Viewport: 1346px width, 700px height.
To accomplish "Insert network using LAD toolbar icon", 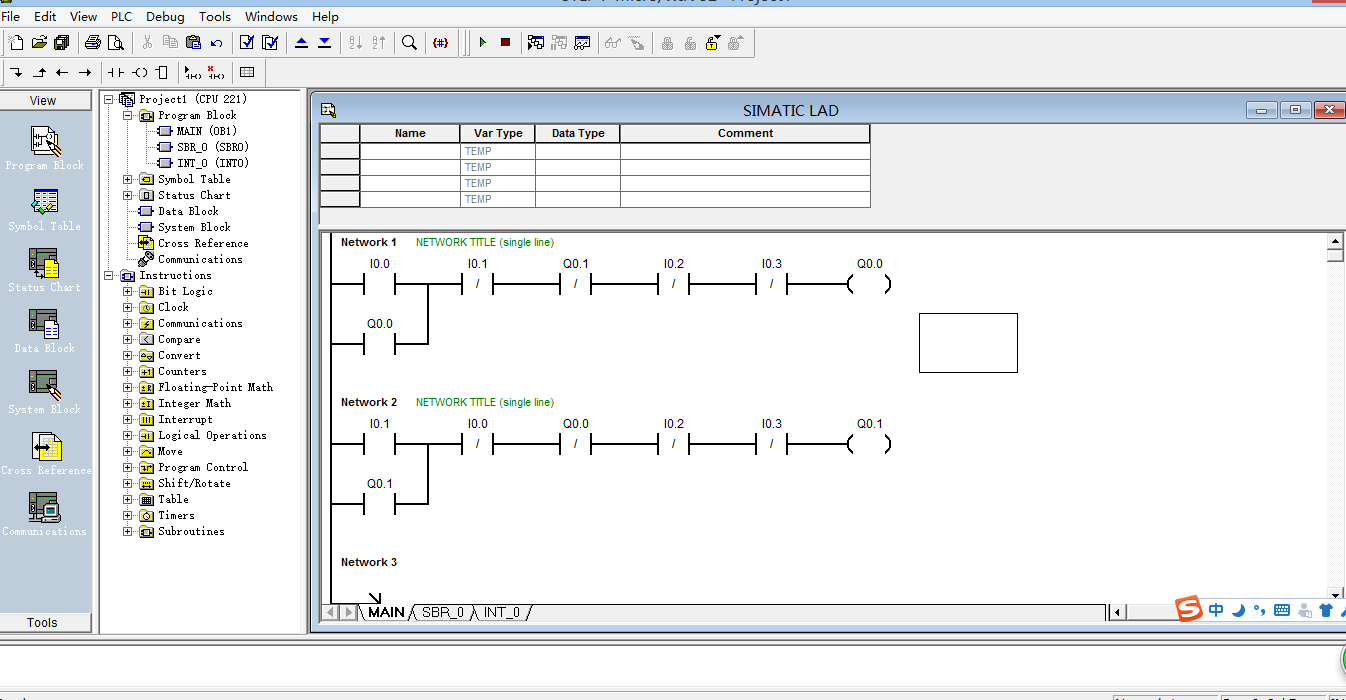I will click(x=193, y=72).
